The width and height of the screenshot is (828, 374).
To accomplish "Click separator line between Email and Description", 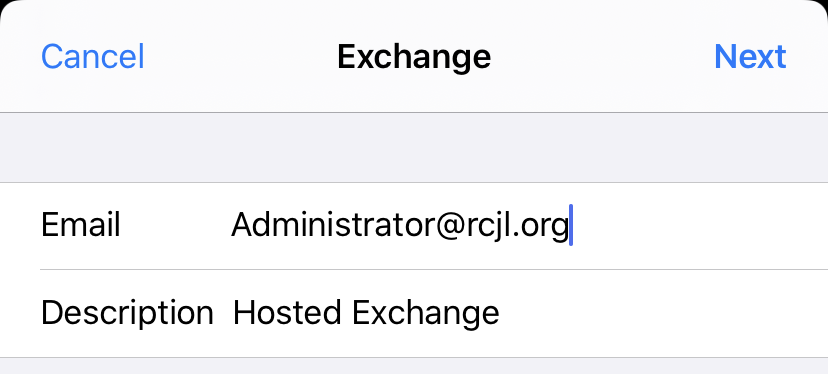I will pyautogui.click(x=434, y=269).
